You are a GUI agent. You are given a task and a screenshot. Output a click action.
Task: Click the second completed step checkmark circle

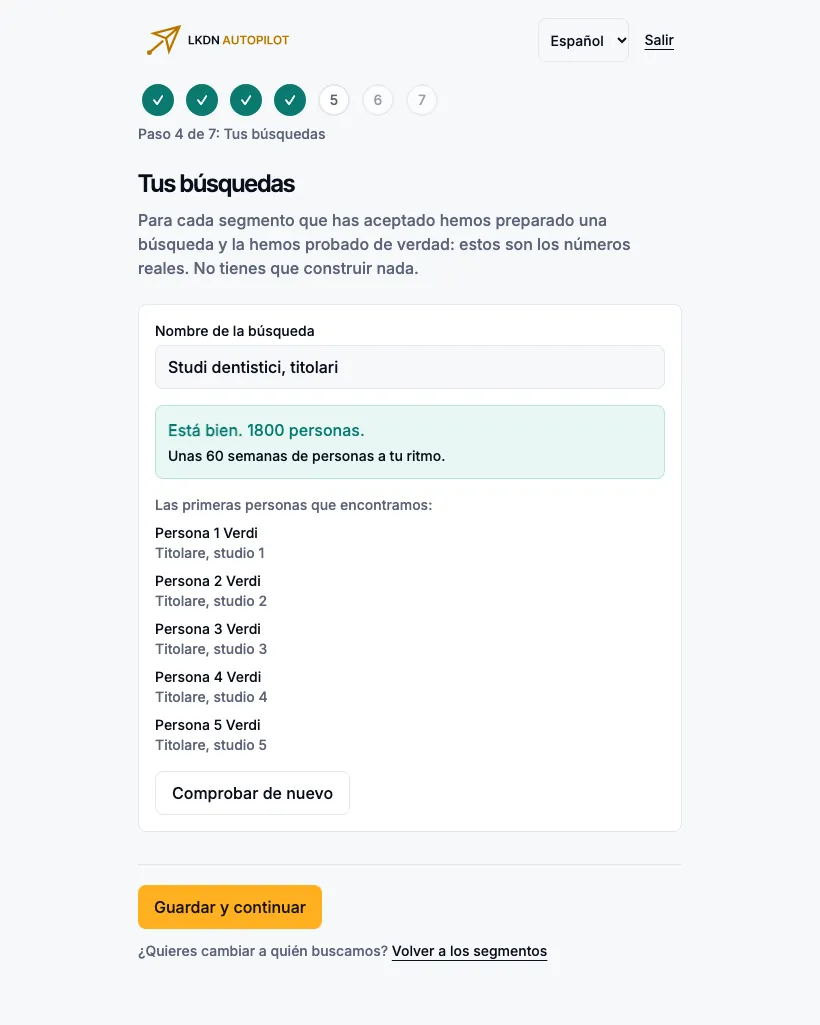202,100
